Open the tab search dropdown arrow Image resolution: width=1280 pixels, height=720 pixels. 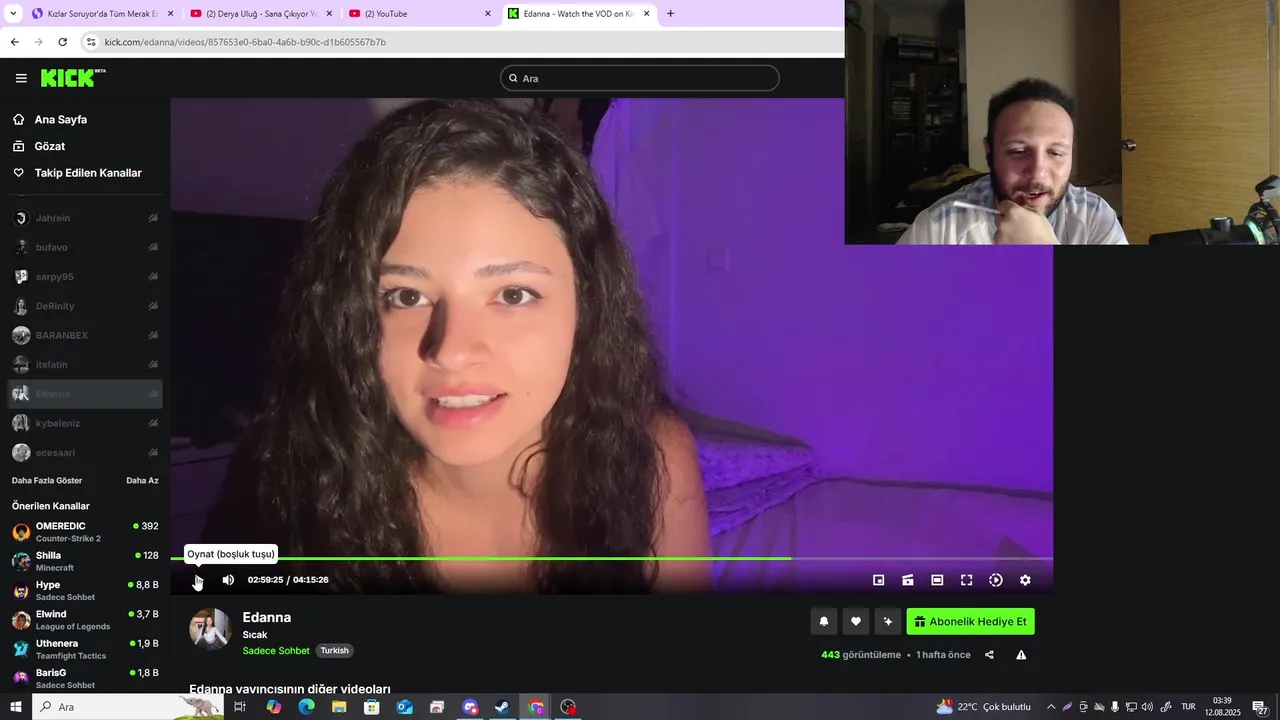(12, 14)
